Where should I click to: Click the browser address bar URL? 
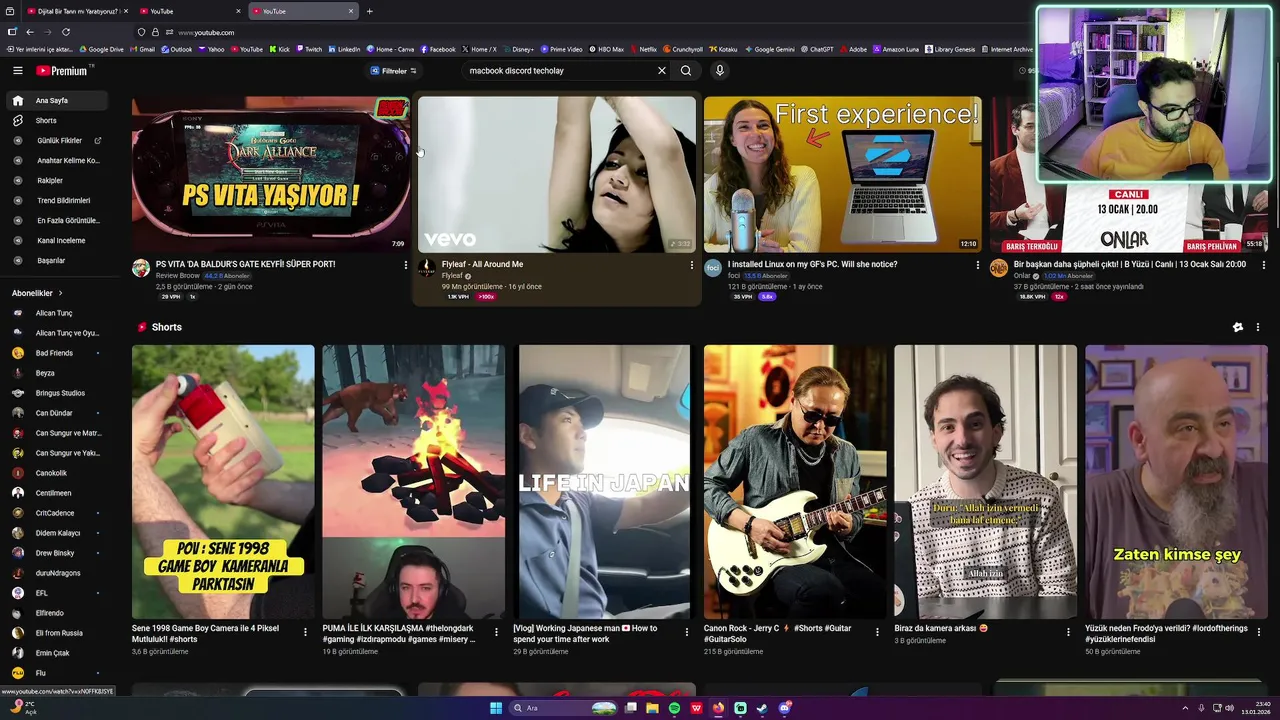206,32
